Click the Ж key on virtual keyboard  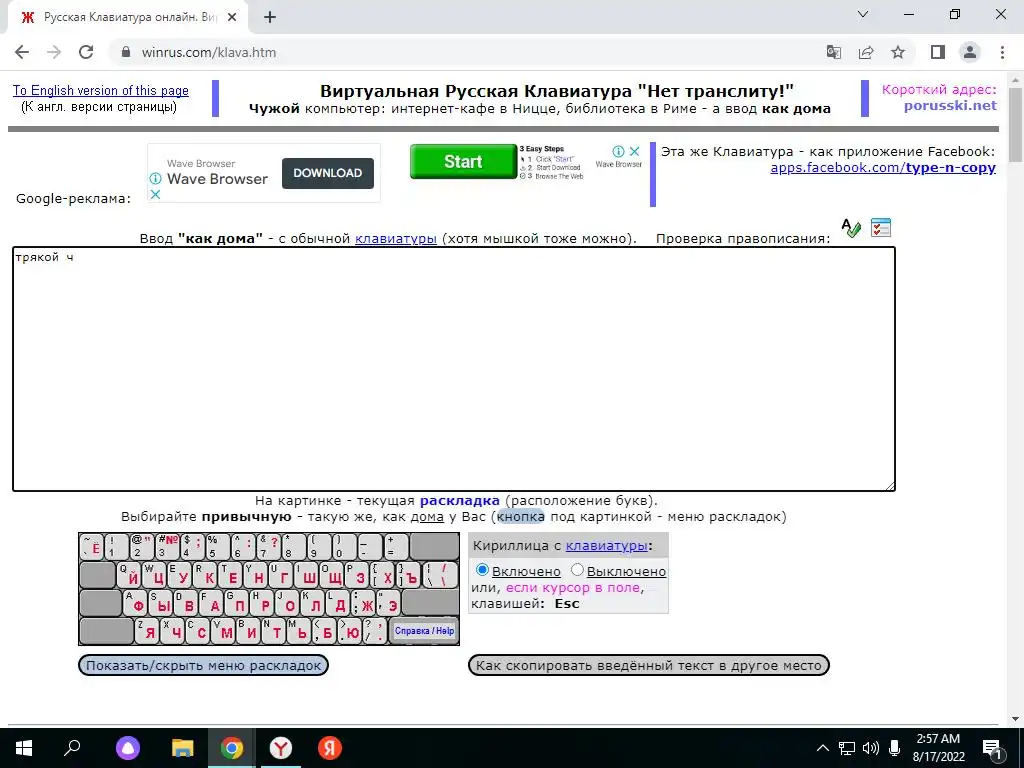coord(363,603)
